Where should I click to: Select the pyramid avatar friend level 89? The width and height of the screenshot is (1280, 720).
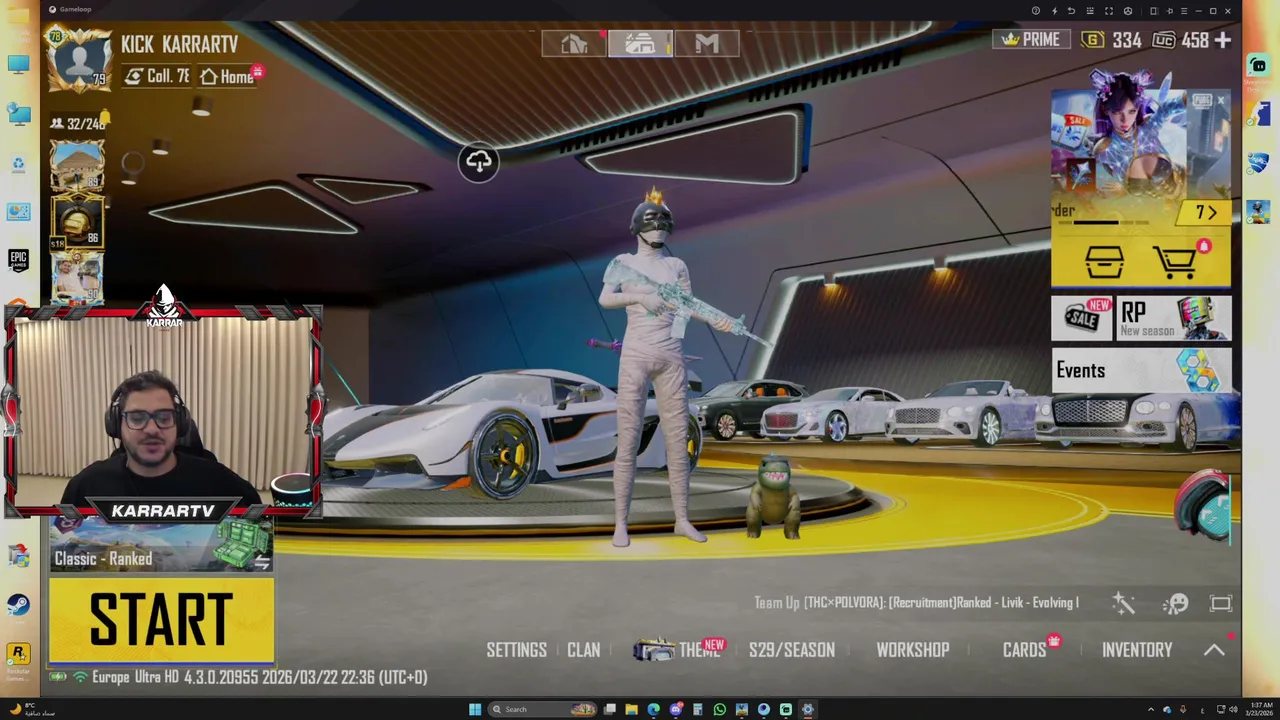click(x=77, y=165)
